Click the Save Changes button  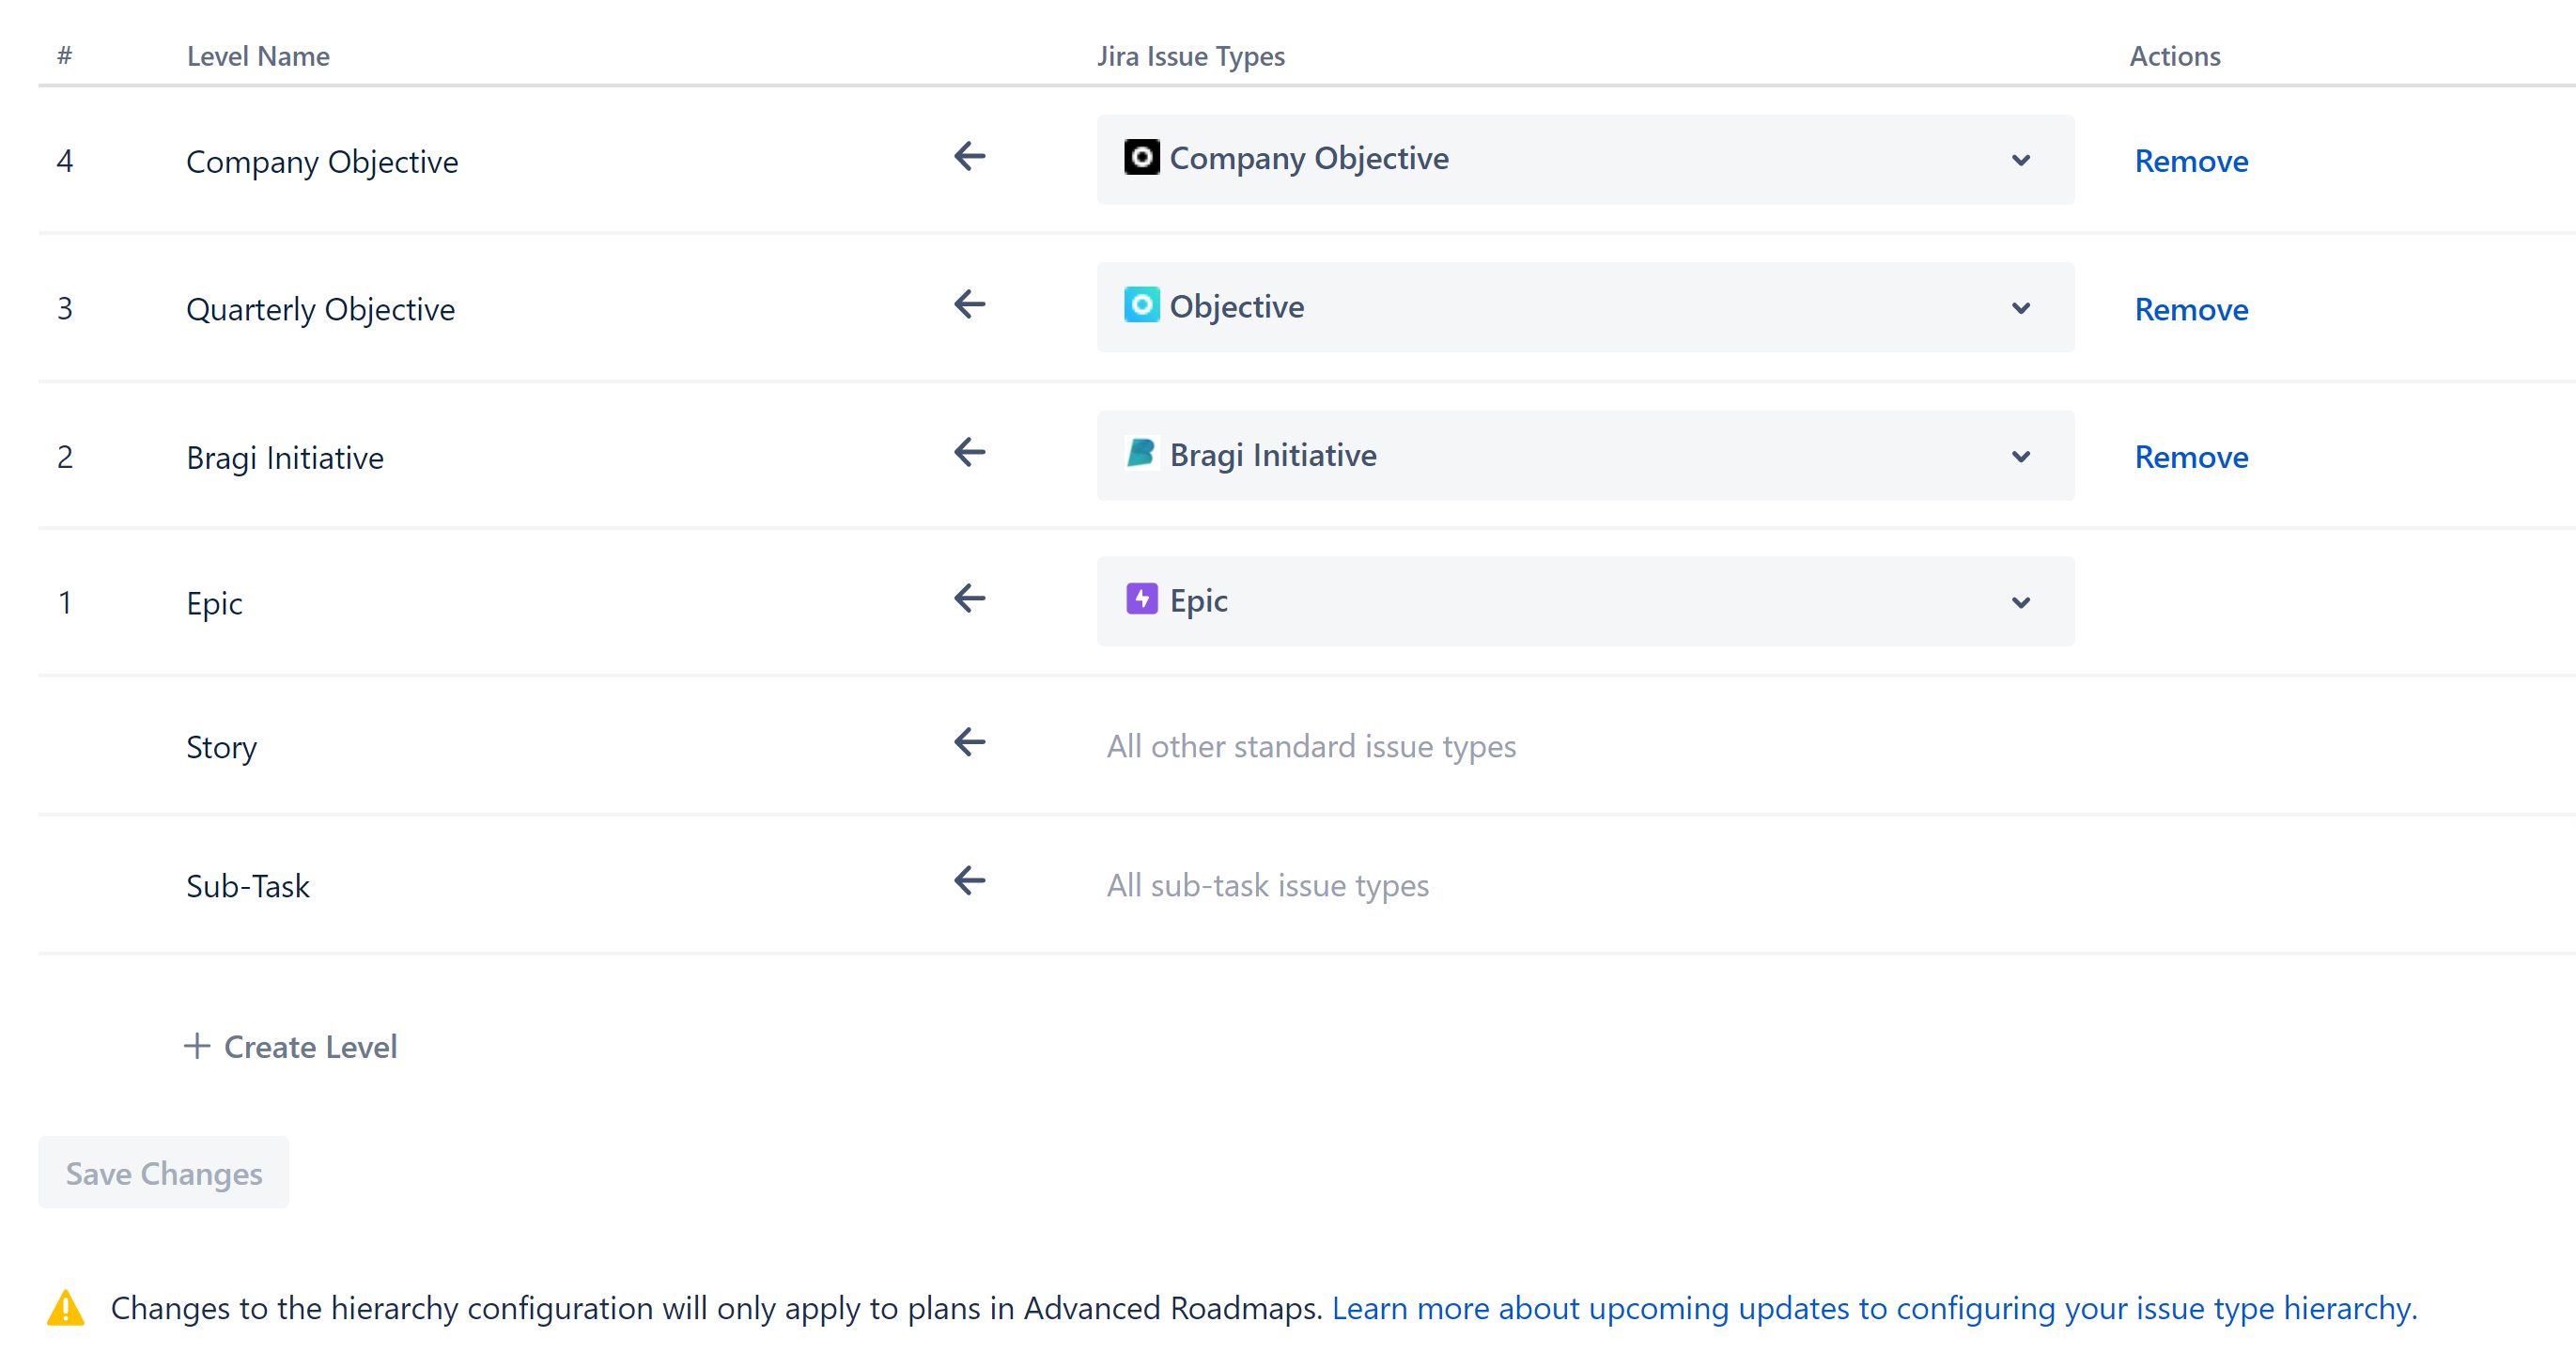(164, 1173)
